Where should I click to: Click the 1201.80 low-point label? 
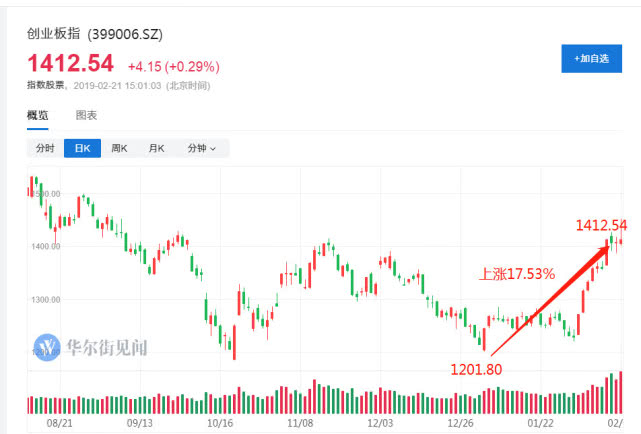click(477, 368)
